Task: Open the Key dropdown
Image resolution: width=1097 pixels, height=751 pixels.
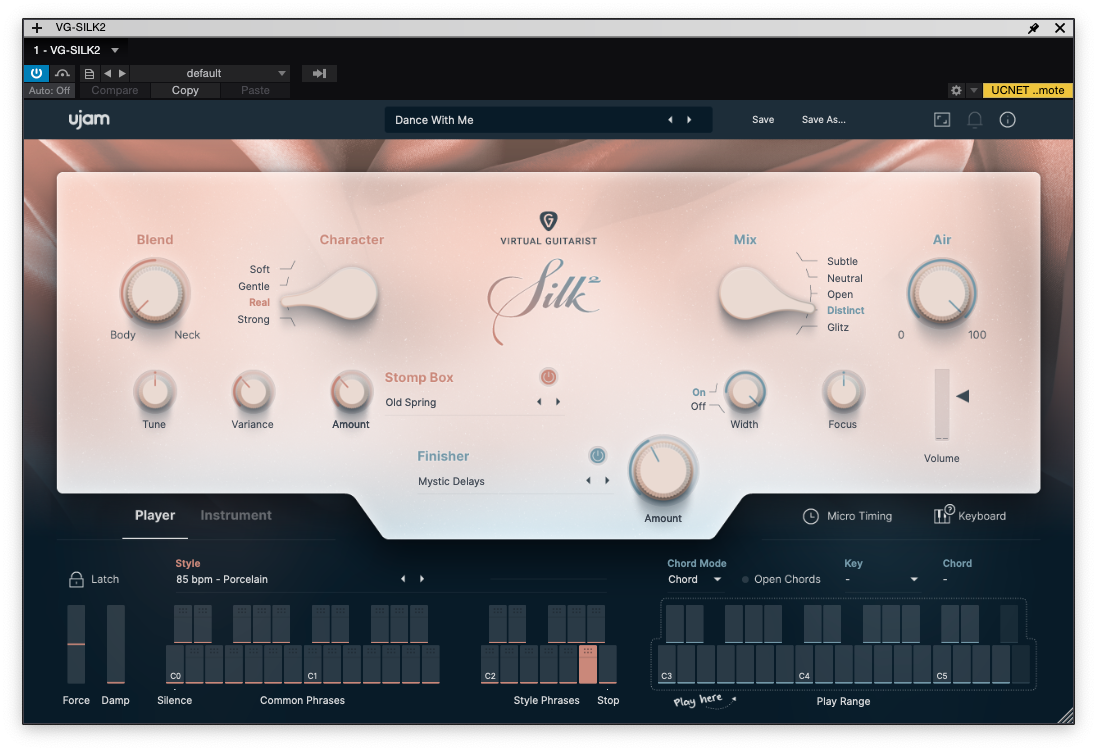Action: [882, 580]
